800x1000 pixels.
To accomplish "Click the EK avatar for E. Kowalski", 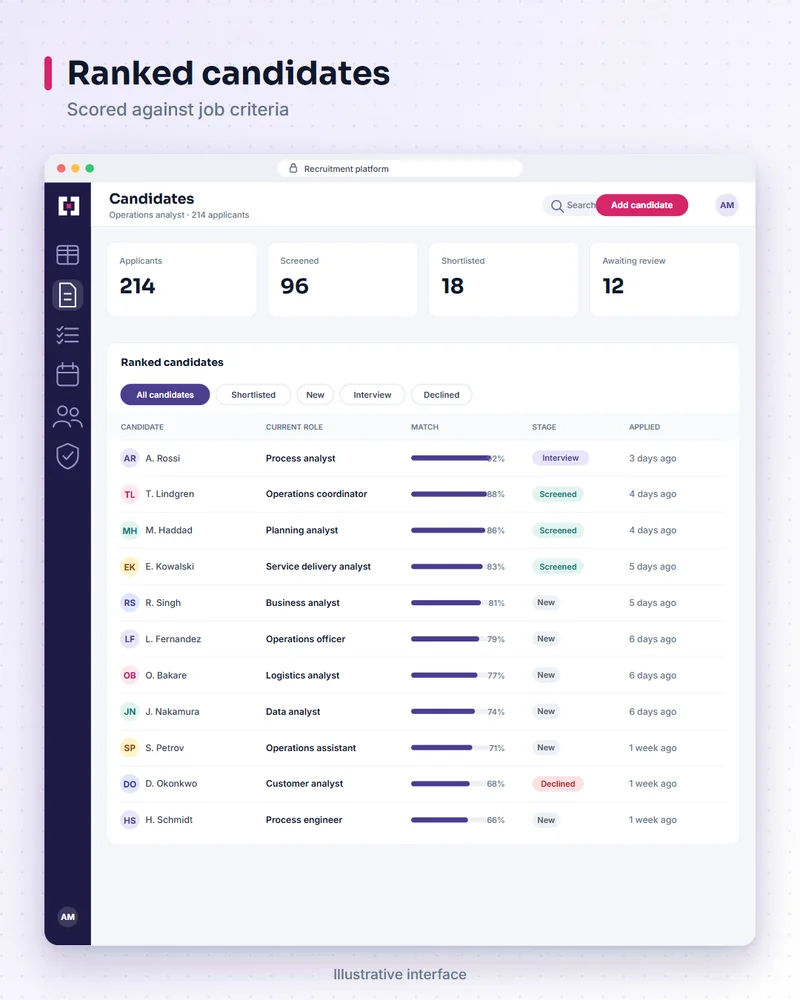I will click(130, 567).
